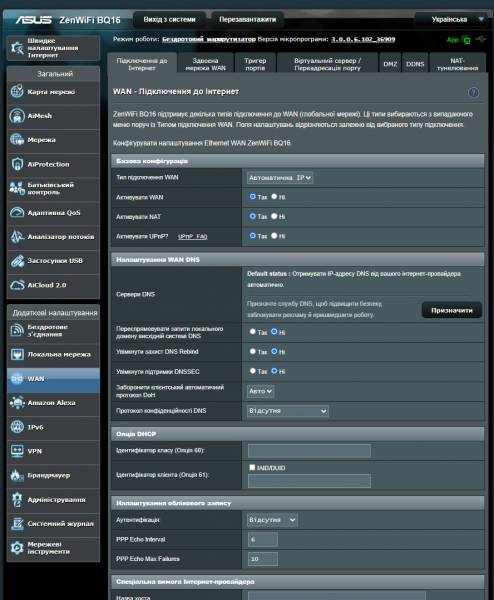Open the Мережеві інструменти icon
494x600 pixels.
pyautogui.click(x=17, y=548)
